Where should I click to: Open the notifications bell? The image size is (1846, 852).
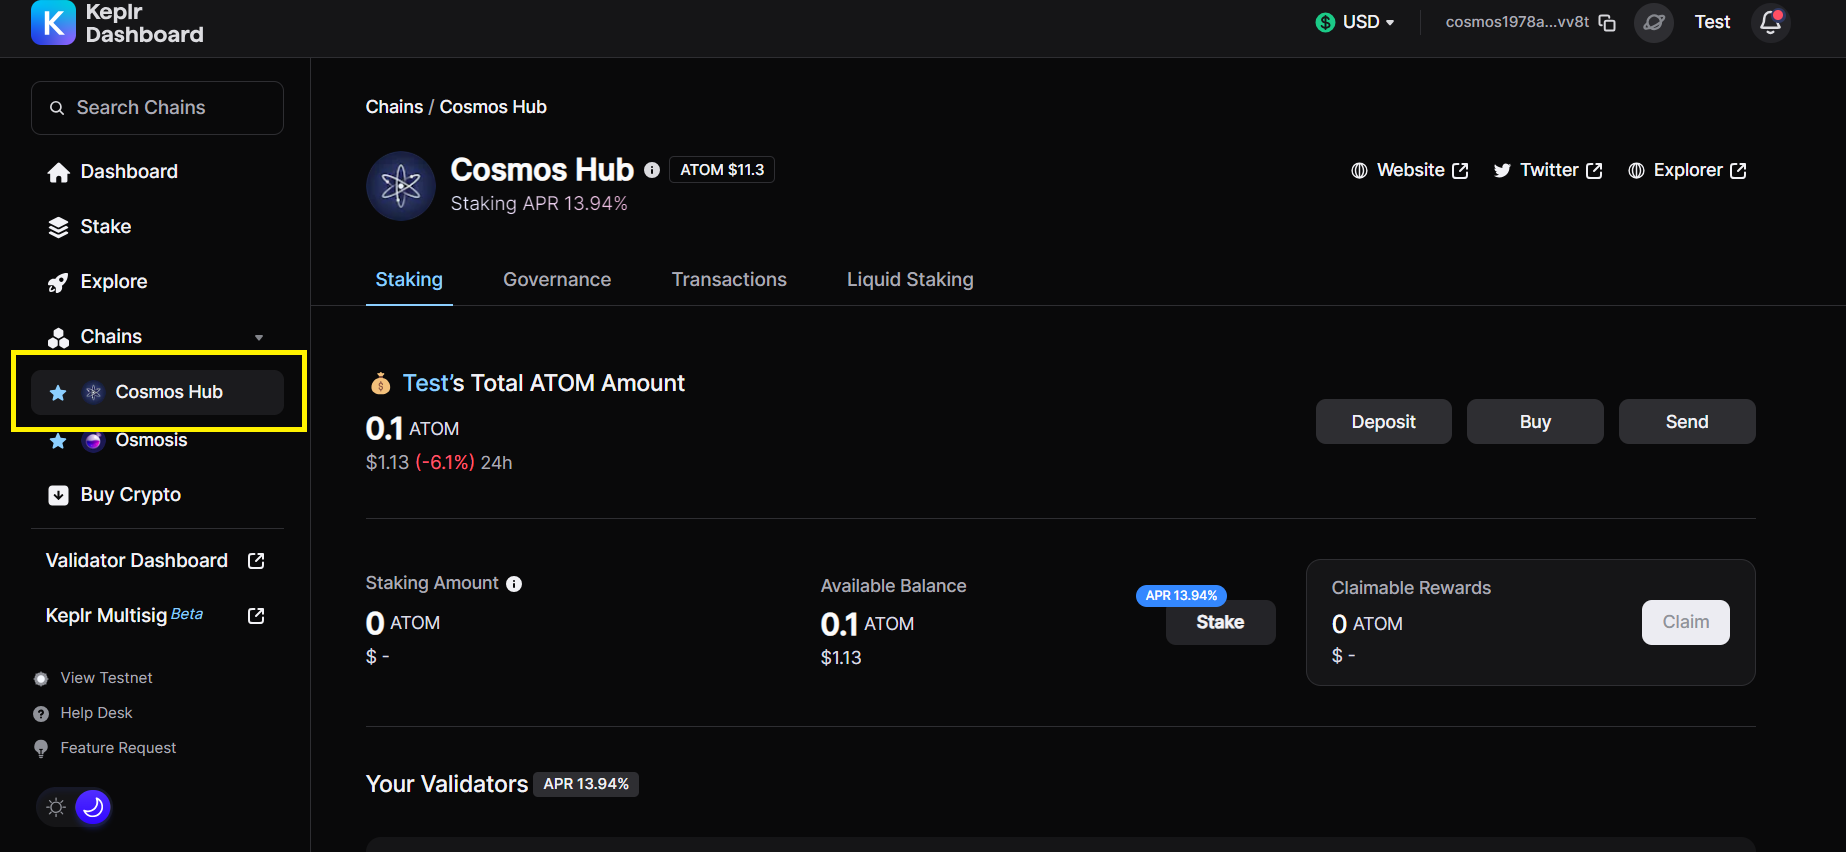pos(1771,22)
